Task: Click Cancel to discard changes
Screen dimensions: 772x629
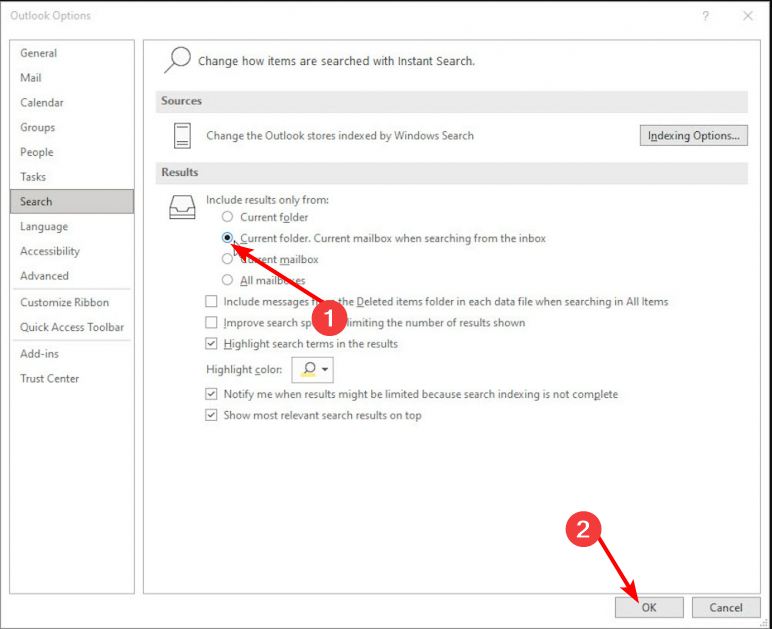Action: (726, 607)
